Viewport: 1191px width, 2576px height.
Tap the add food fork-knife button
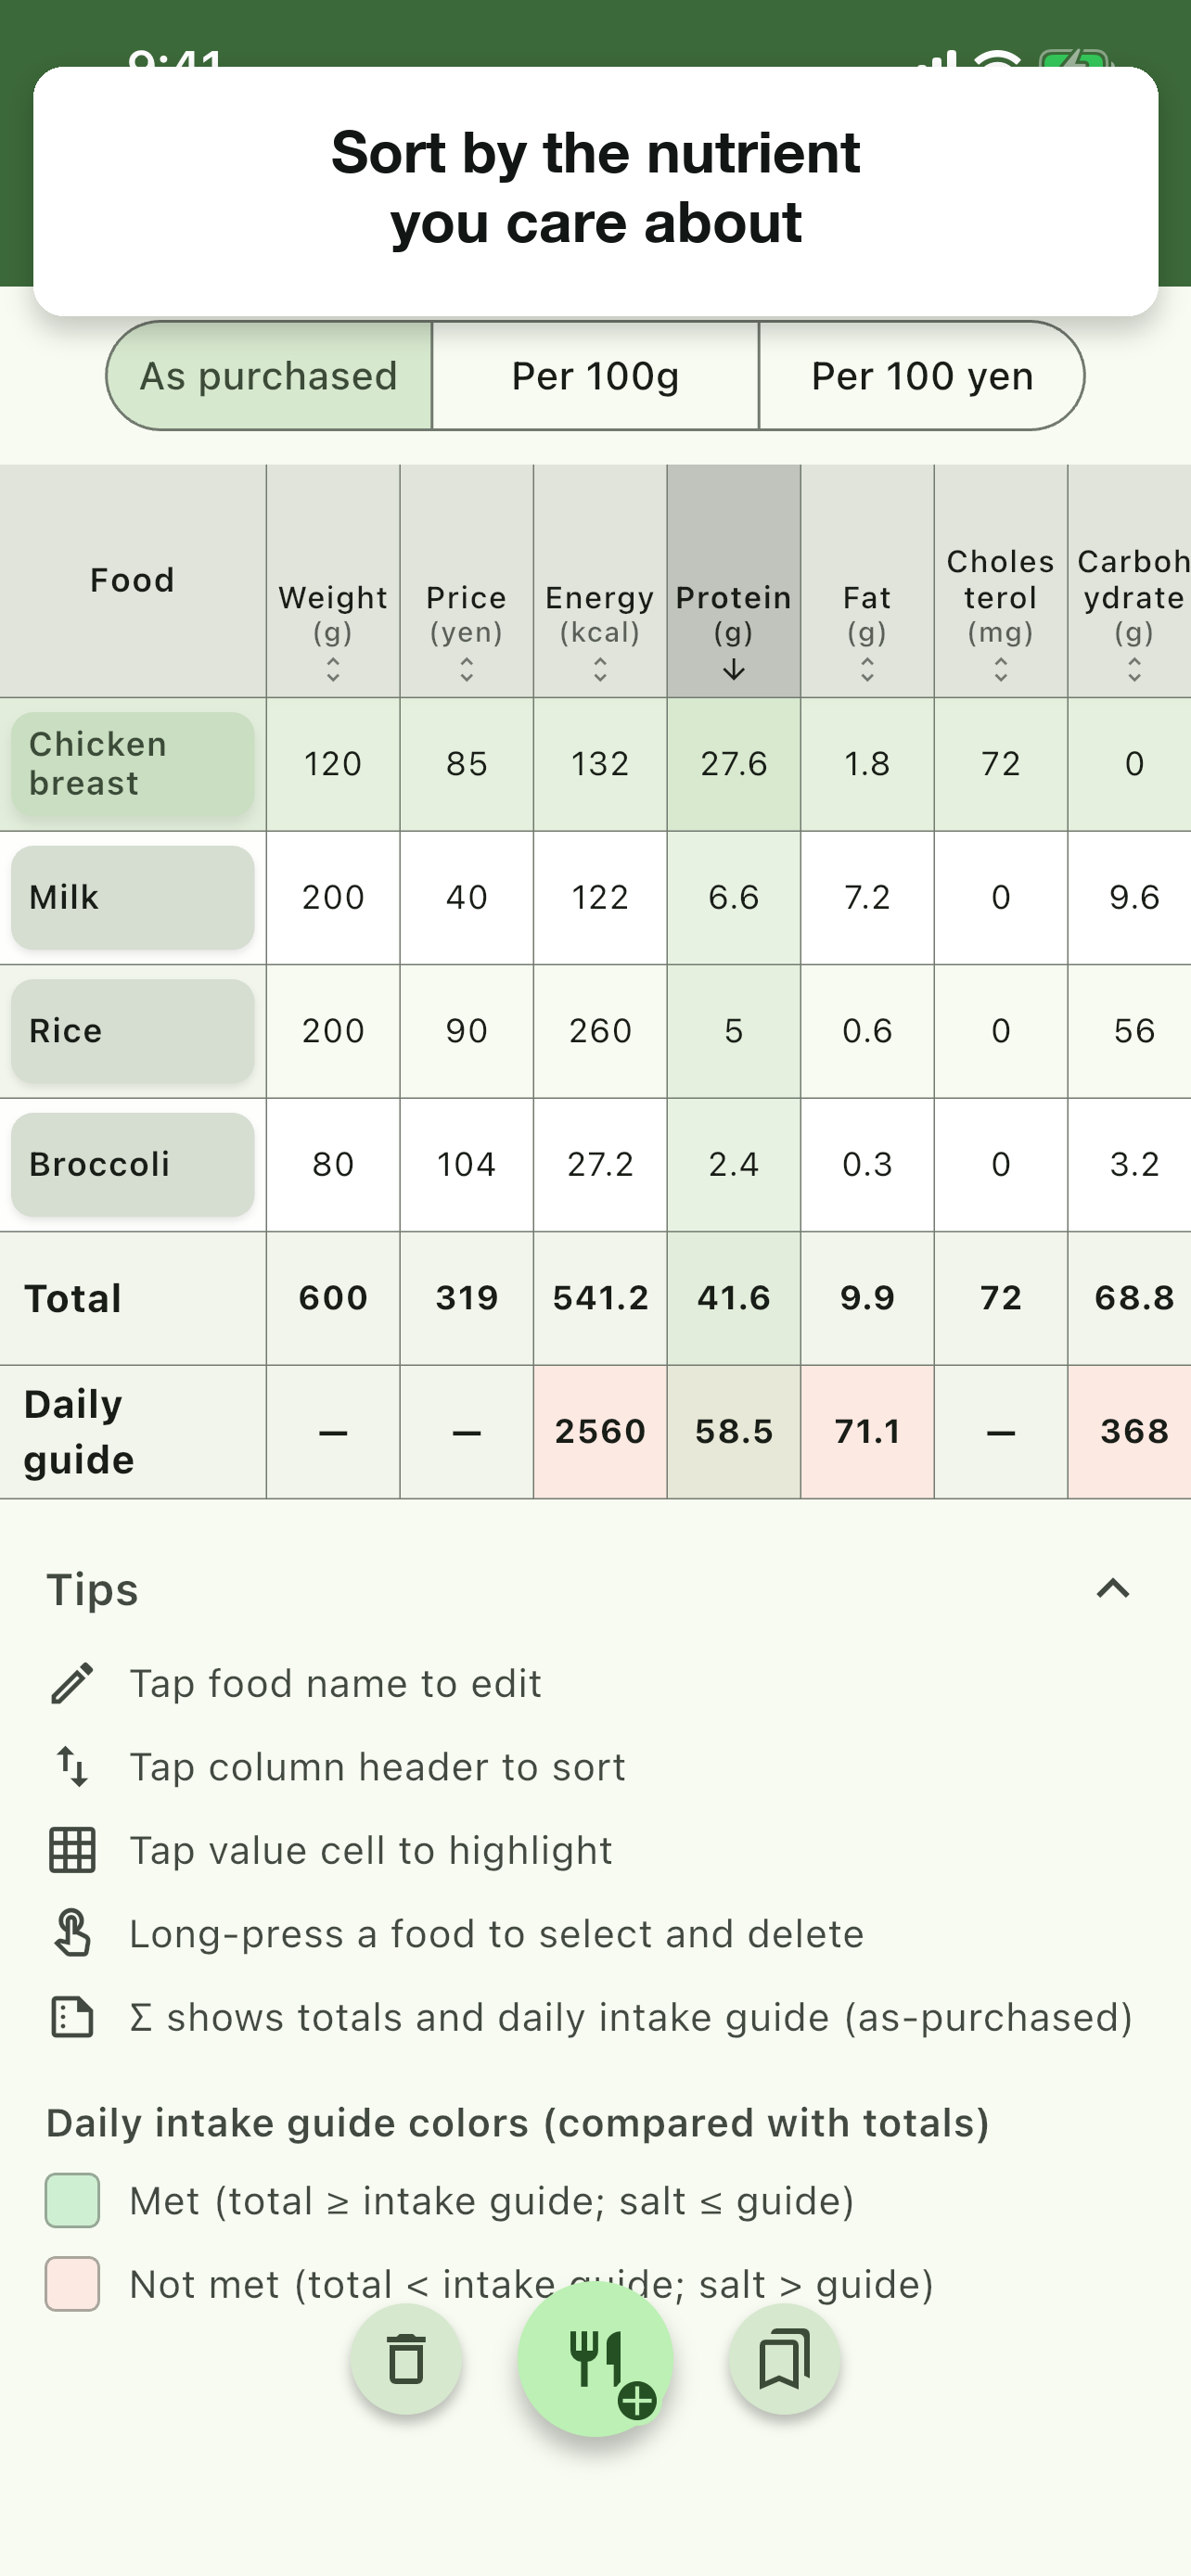(x=596, y=2359)
